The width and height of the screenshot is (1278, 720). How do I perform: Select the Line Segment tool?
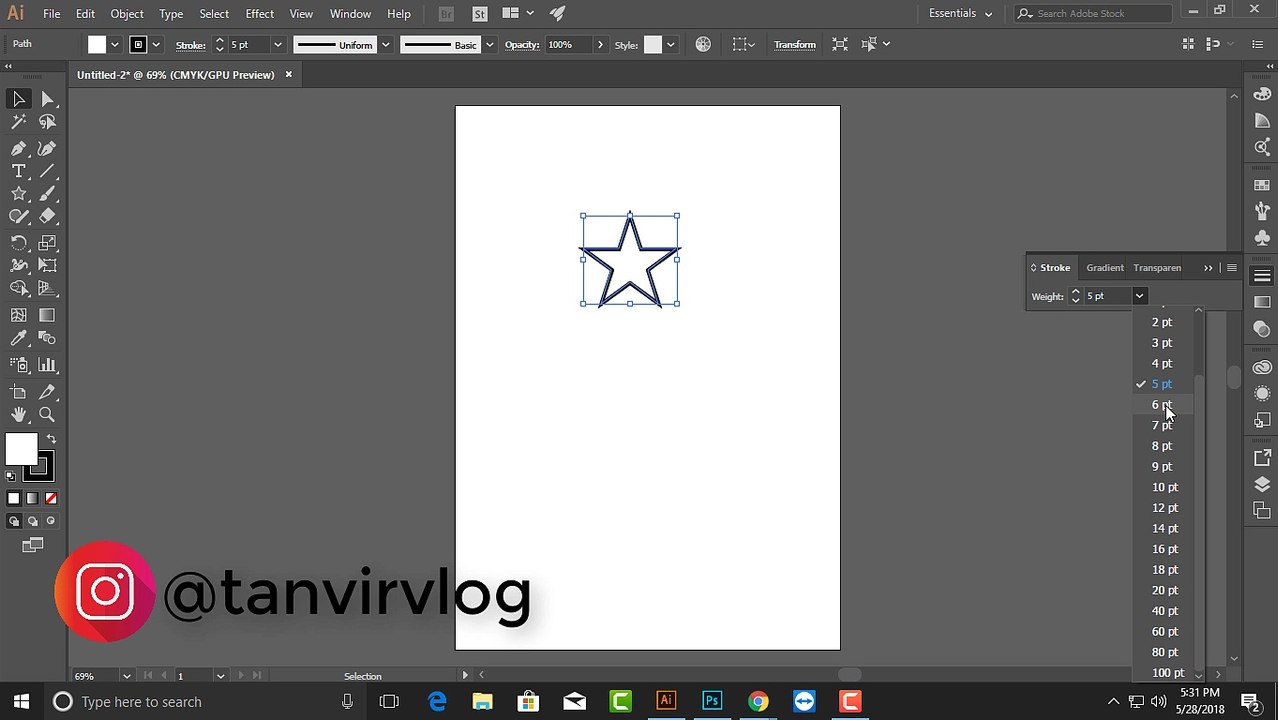click(47, 171)
